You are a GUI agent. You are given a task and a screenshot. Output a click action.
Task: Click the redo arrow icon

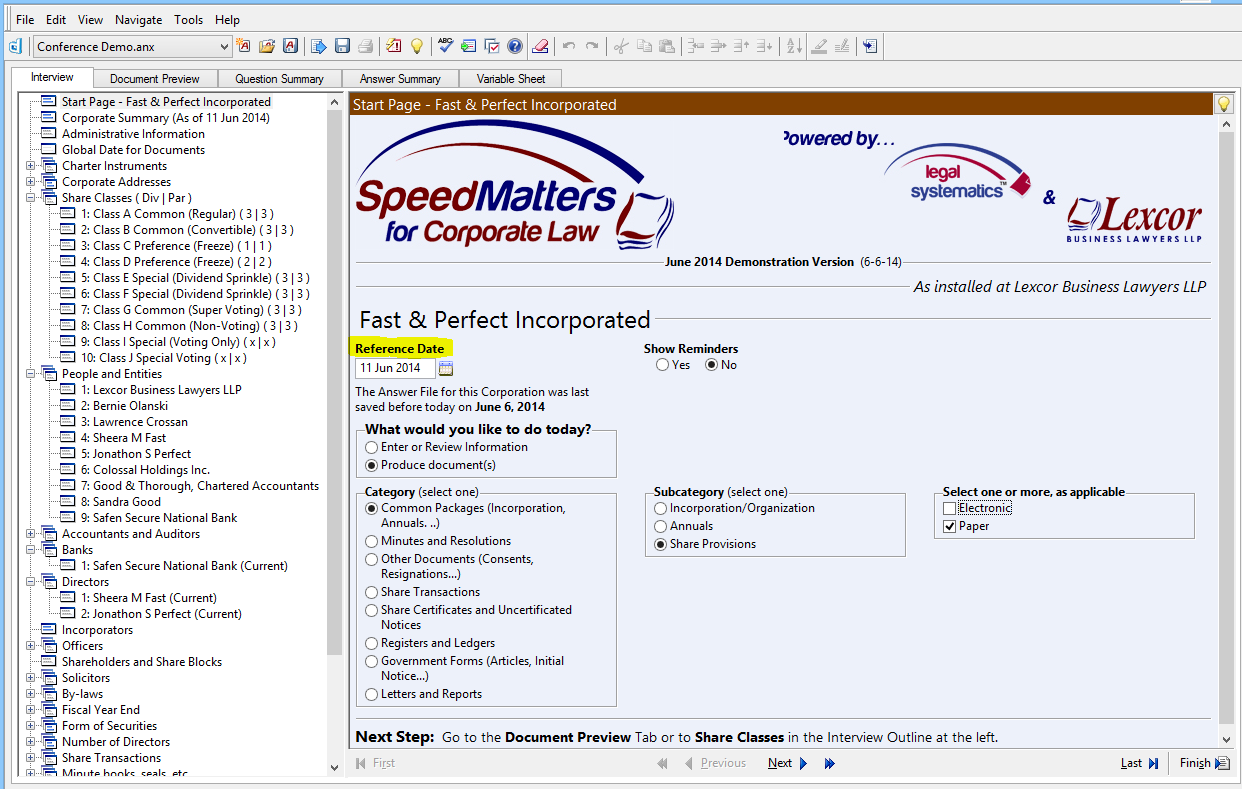point(592,46)
